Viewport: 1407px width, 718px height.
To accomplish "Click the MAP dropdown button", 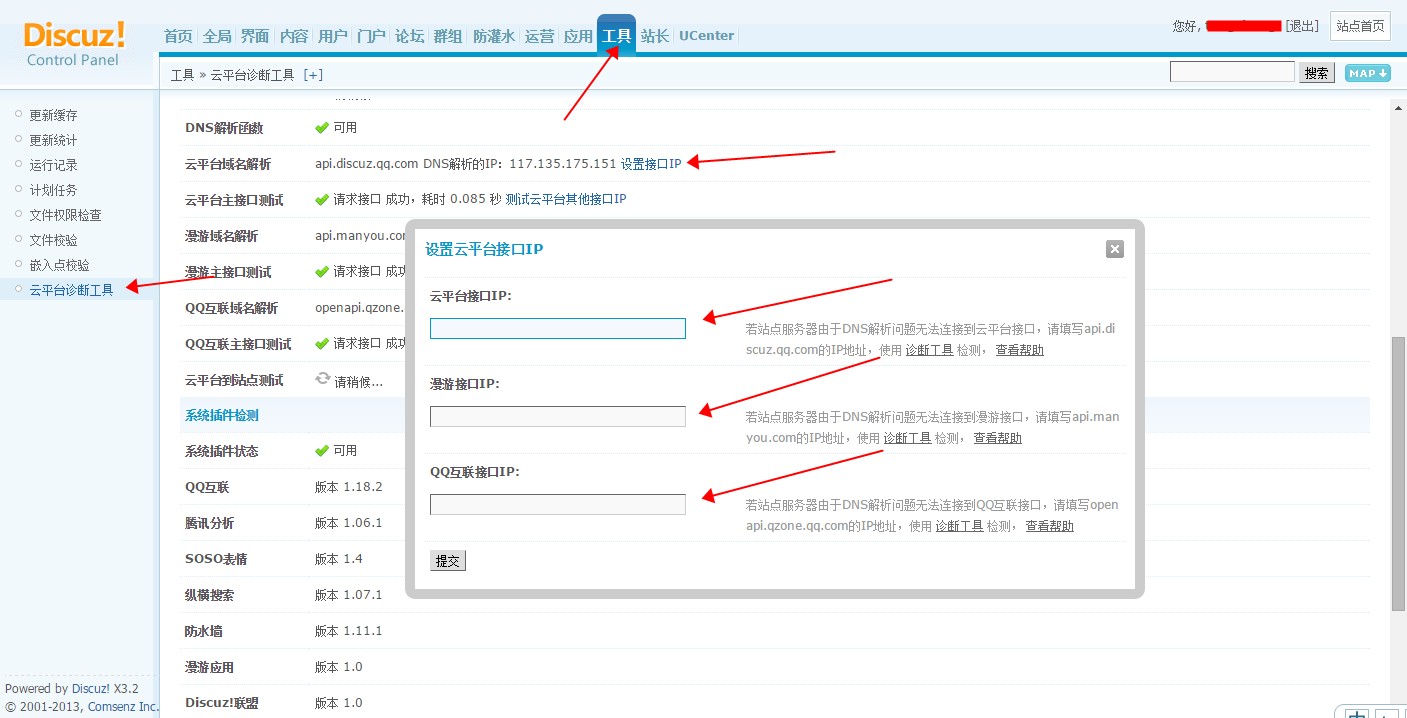I will point(1367,73).
